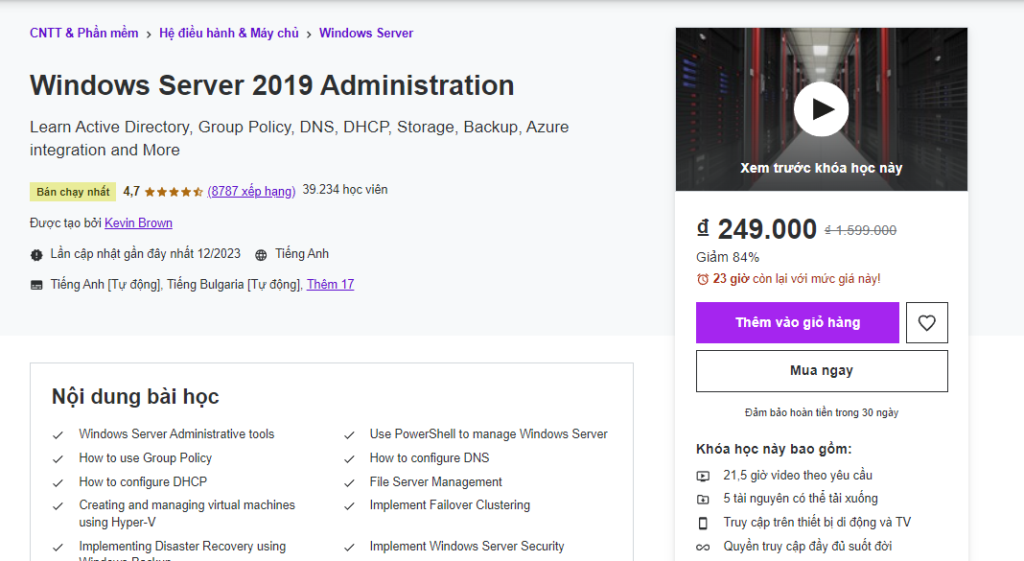Click the star rating display
The height and width of the screenshot is (561, 1024).
tap(174, 191)
